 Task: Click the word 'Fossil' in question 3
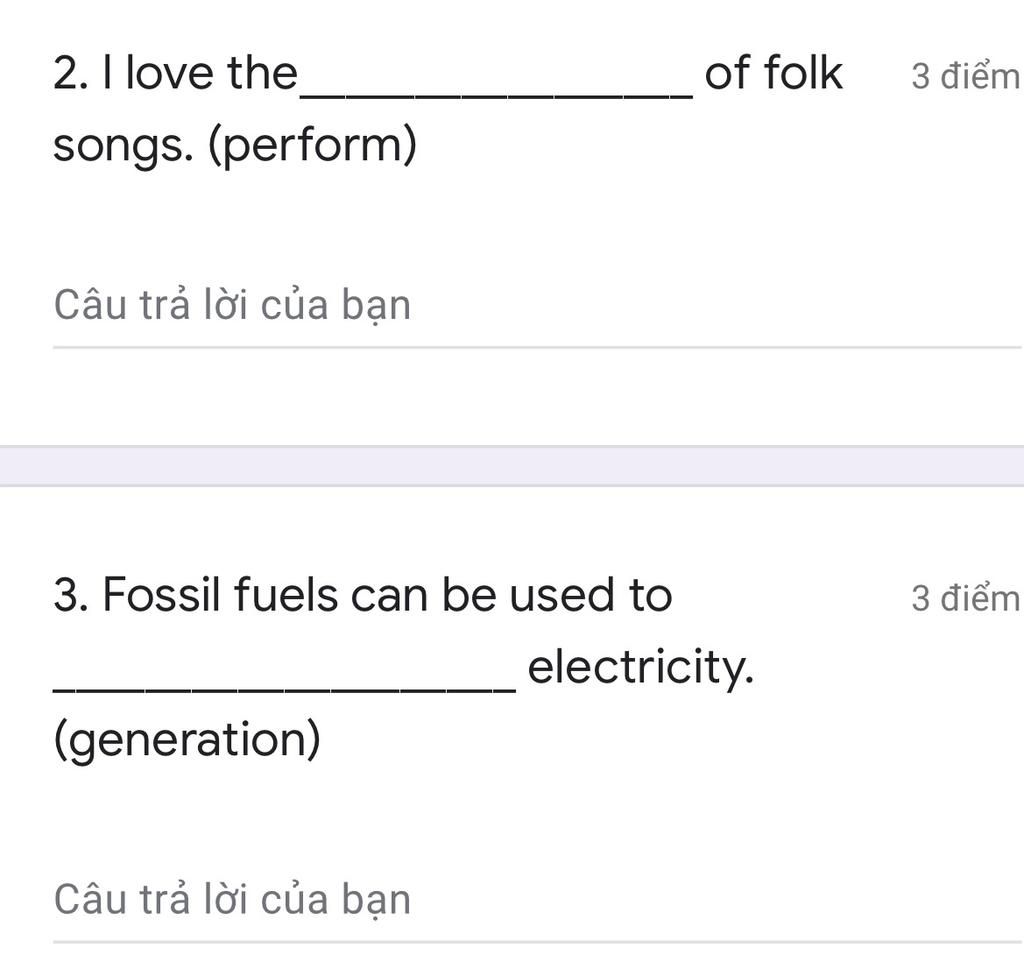point(162,595)
